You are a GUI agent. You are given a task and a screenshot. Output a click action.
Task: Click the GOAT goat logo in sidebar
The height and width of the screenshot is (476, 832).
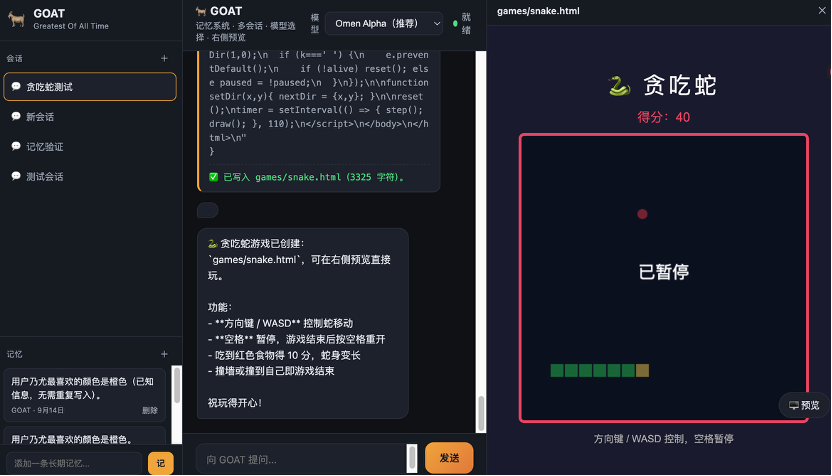[16, 19]
